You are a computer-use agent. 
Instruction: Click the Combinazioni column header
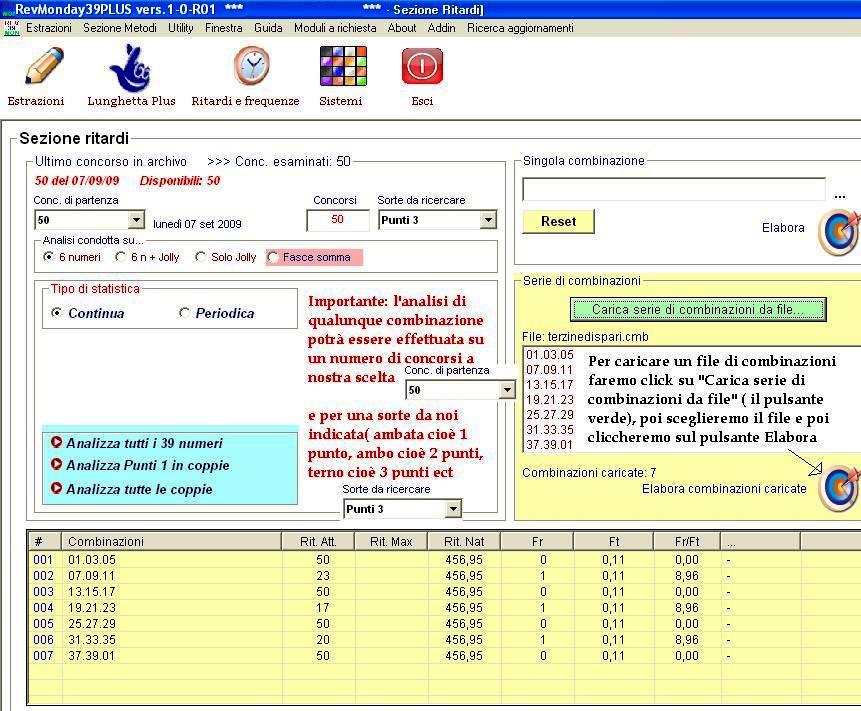click(171, 542)
